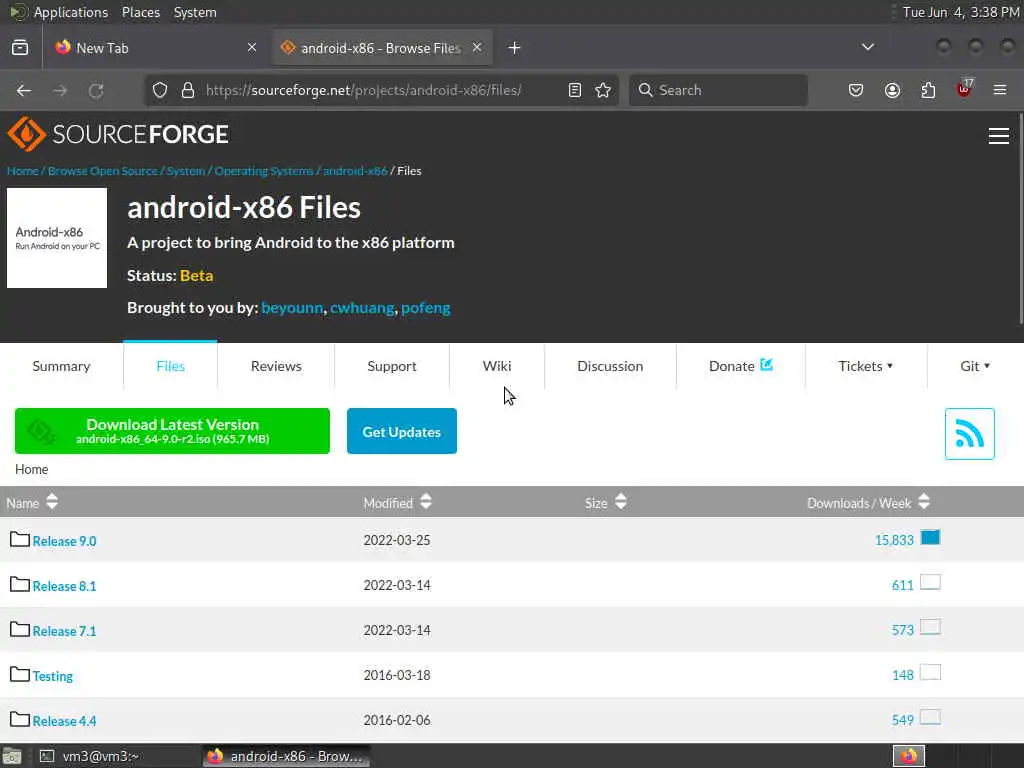Image resolution: width=1024 pixels, height=768 pixels.
Task: Click the SourceForge logo
Action: point(118,134)
